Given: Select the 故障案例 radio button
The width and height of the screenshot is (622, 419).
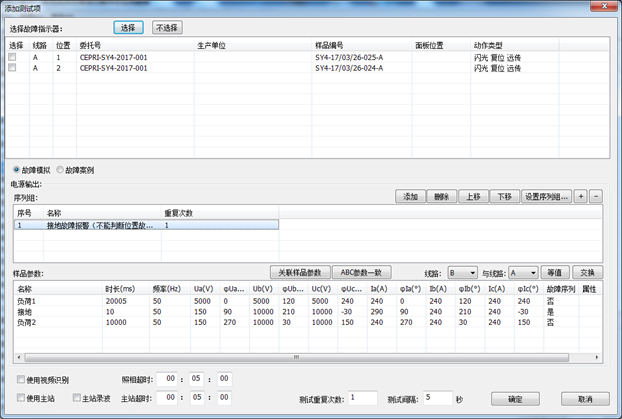Looking at the screenshot, I should (x=60, y=170).
